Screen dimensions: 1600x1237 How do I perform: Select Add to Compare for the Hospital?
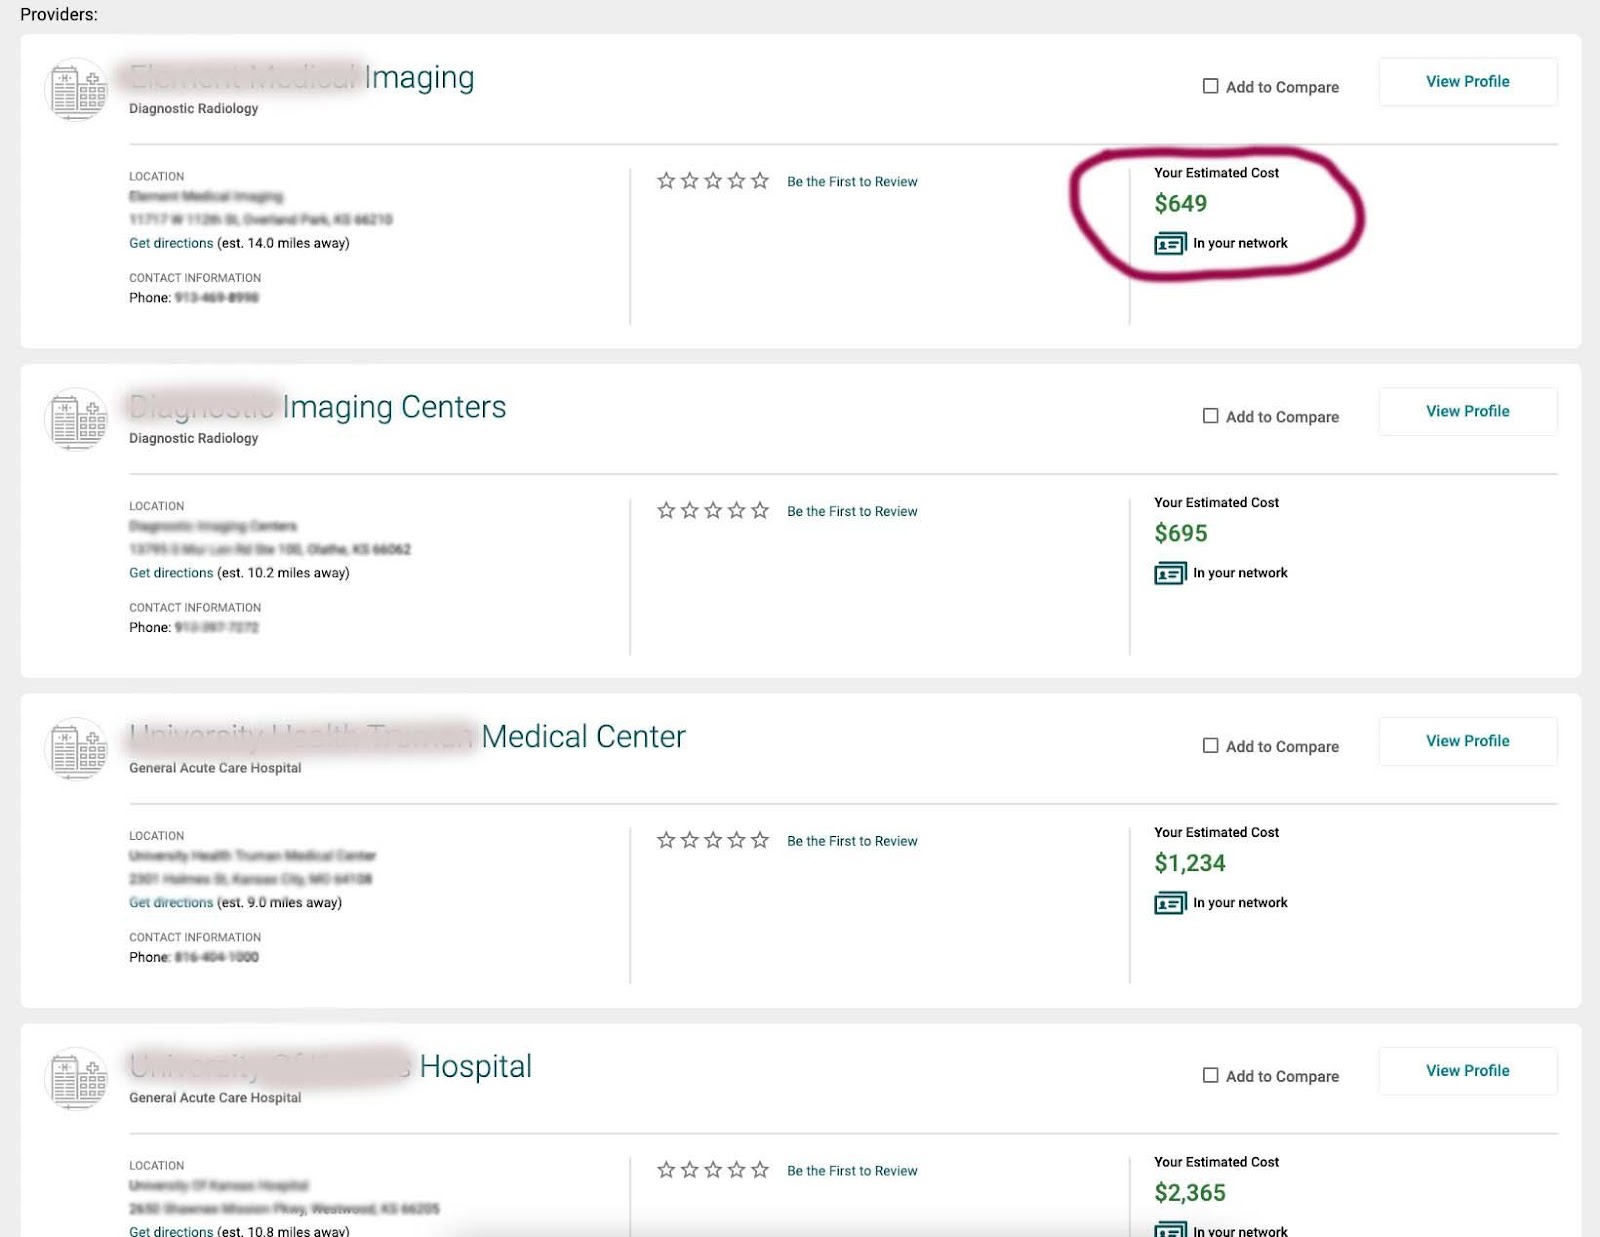pyautogui.click(x=1210, y=1075)
